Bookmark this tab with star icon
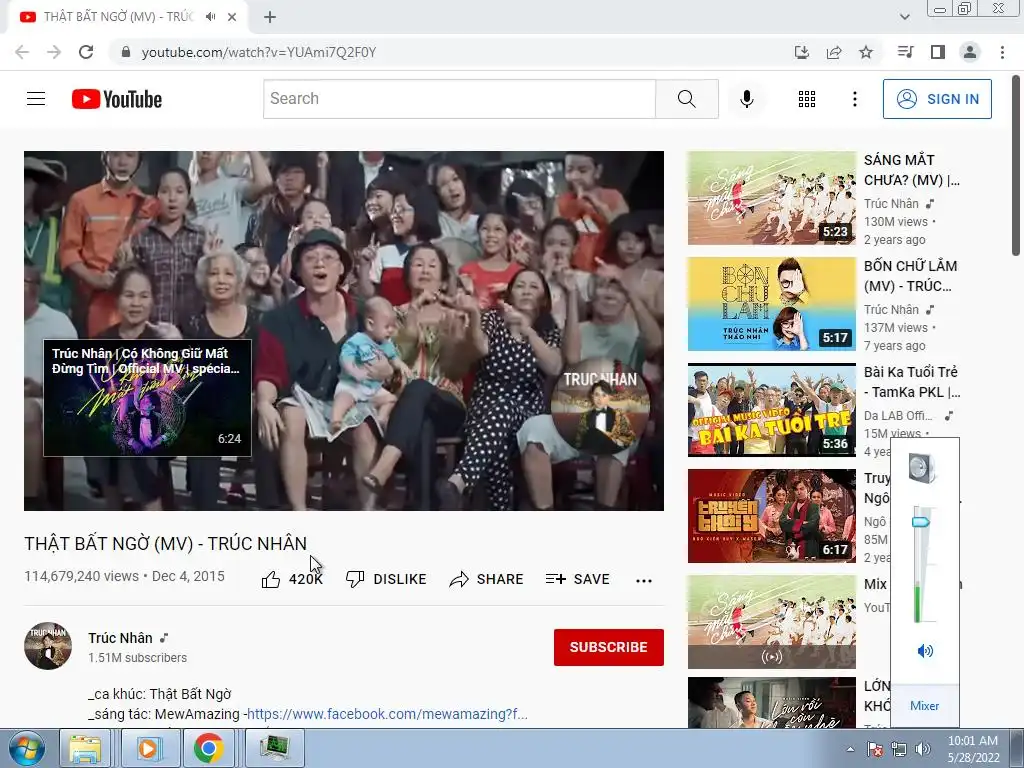The width and height of the screenshot is (1024, 768). 866,52
